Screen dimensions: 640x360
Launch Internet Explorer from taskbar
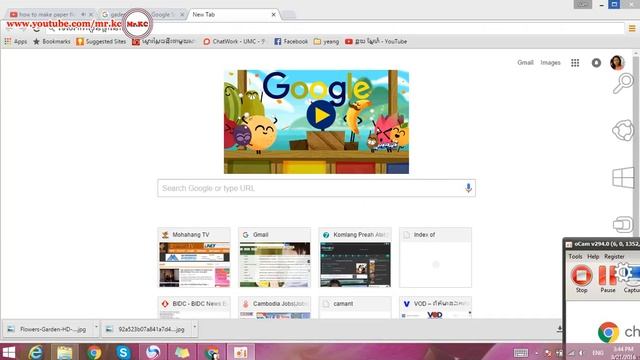pos(36,352)
